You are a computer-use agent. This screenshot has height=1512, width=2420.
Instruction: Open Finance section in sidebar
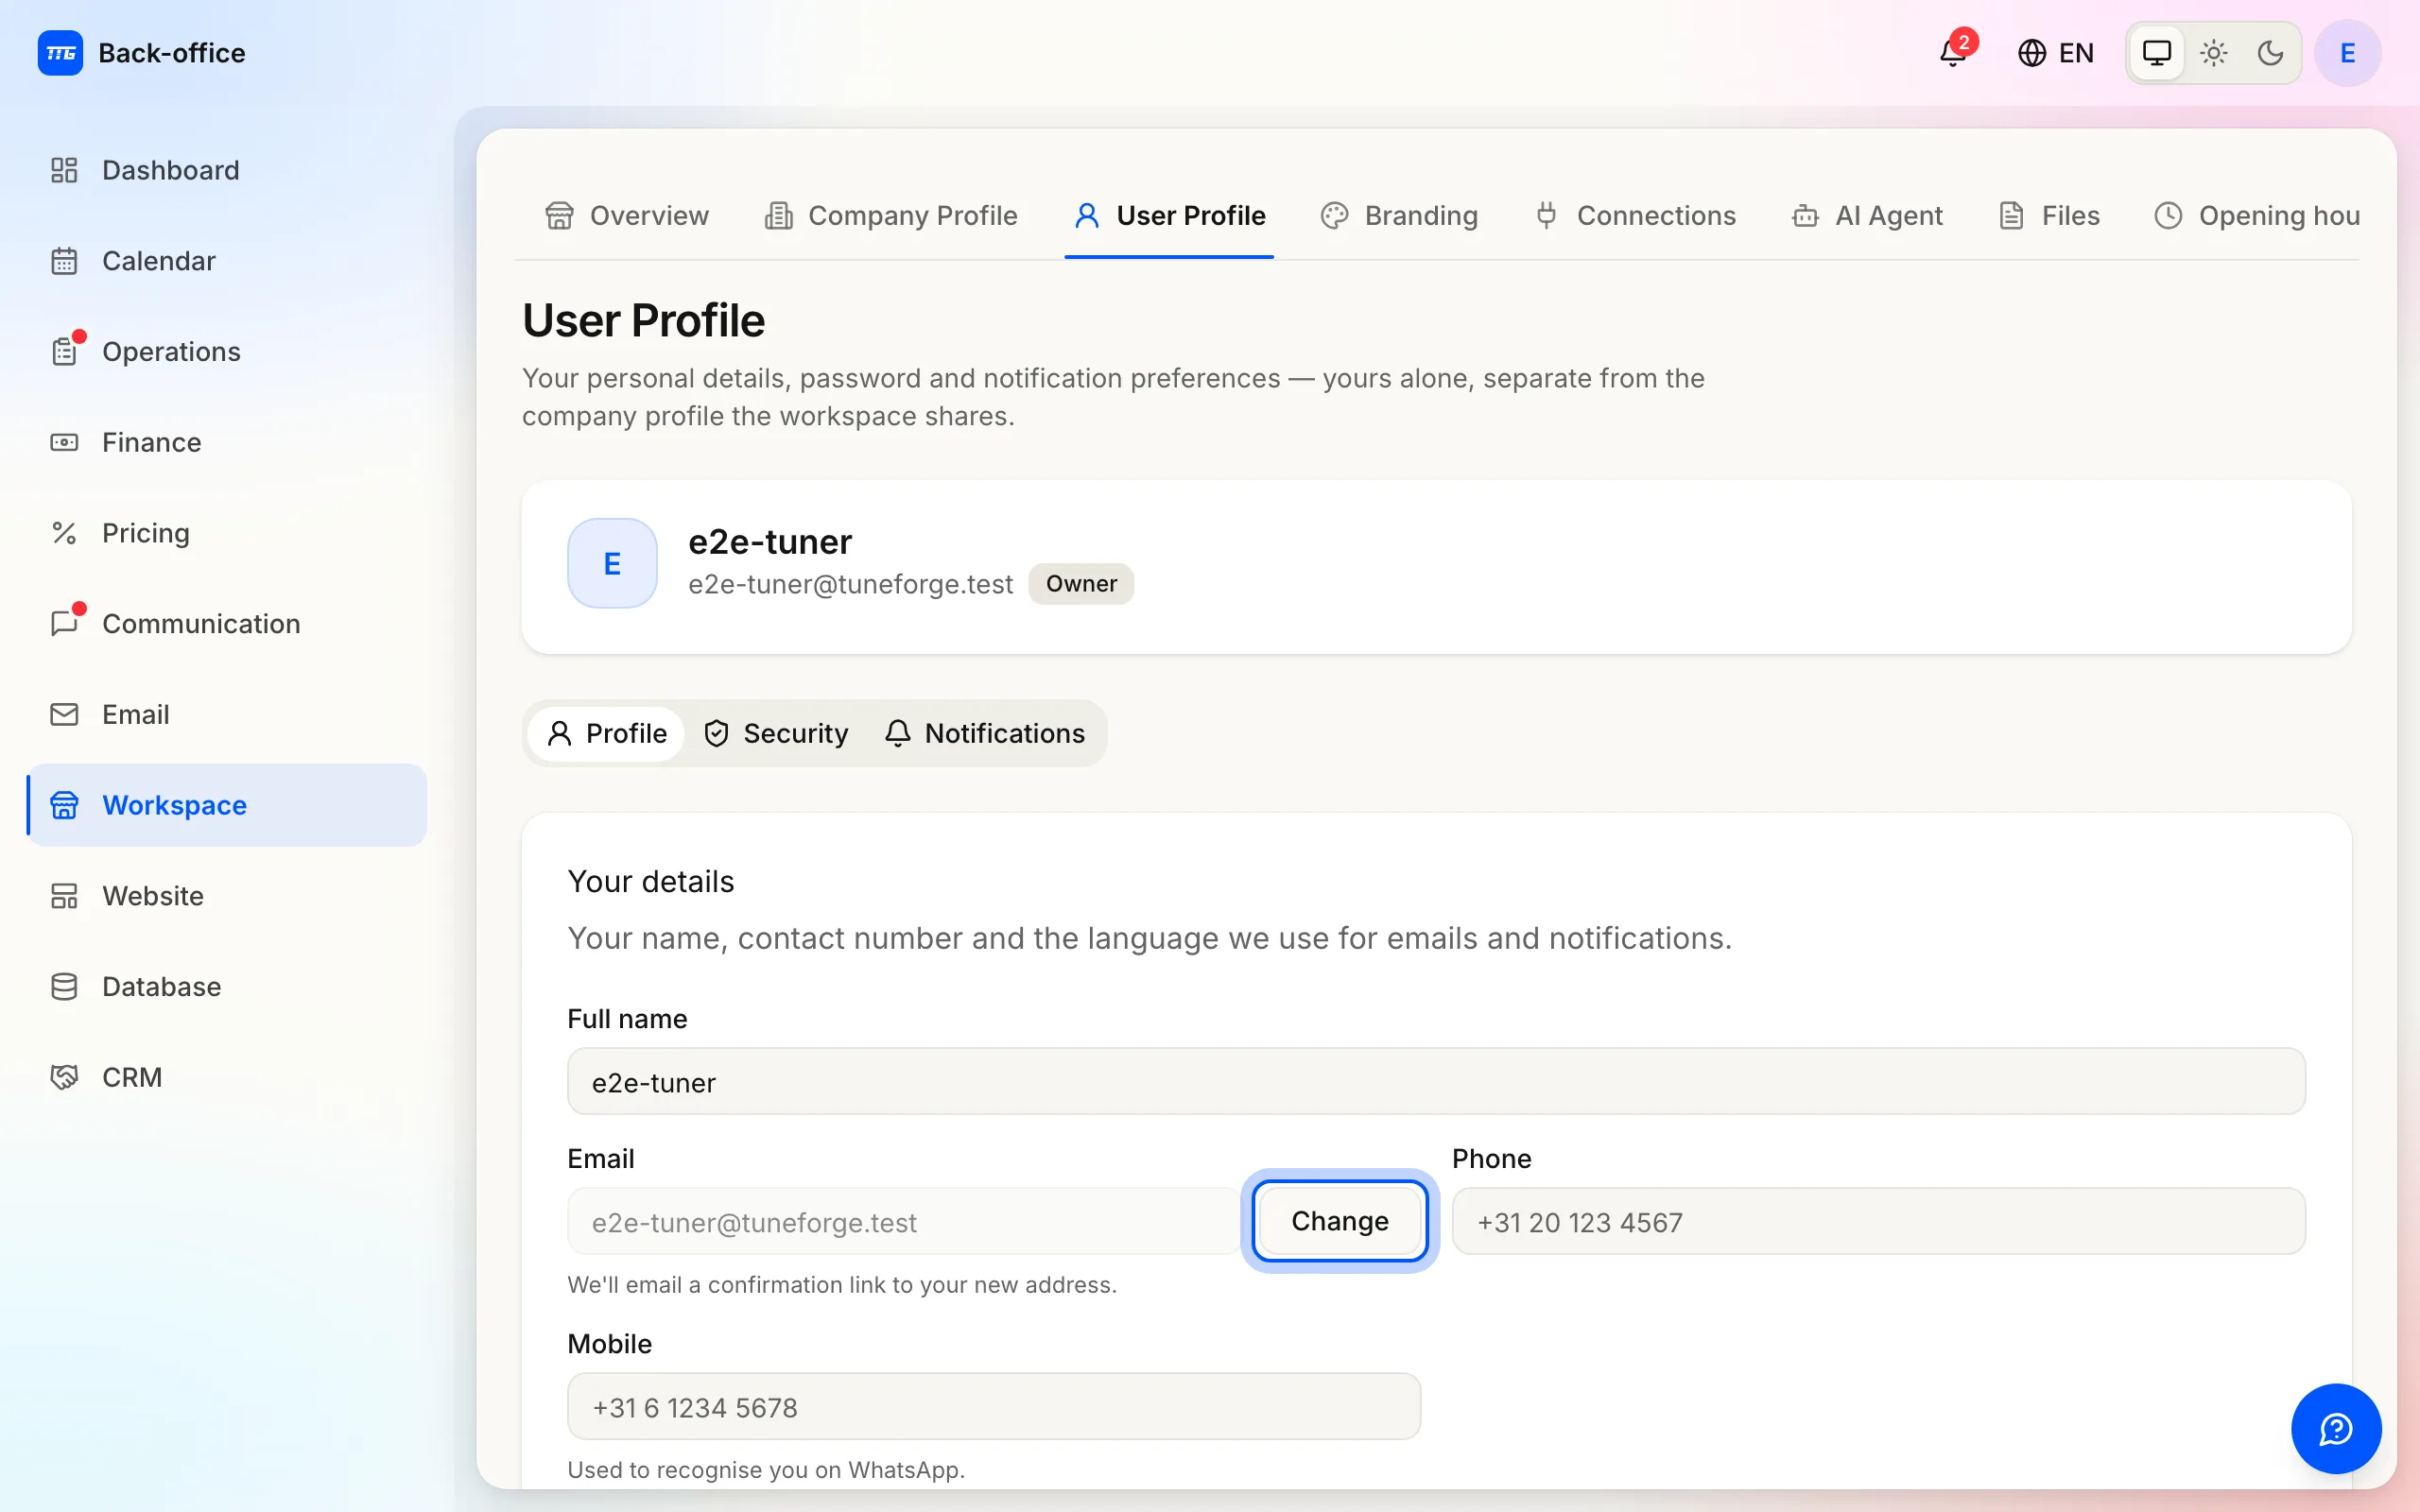pos(227,442)
